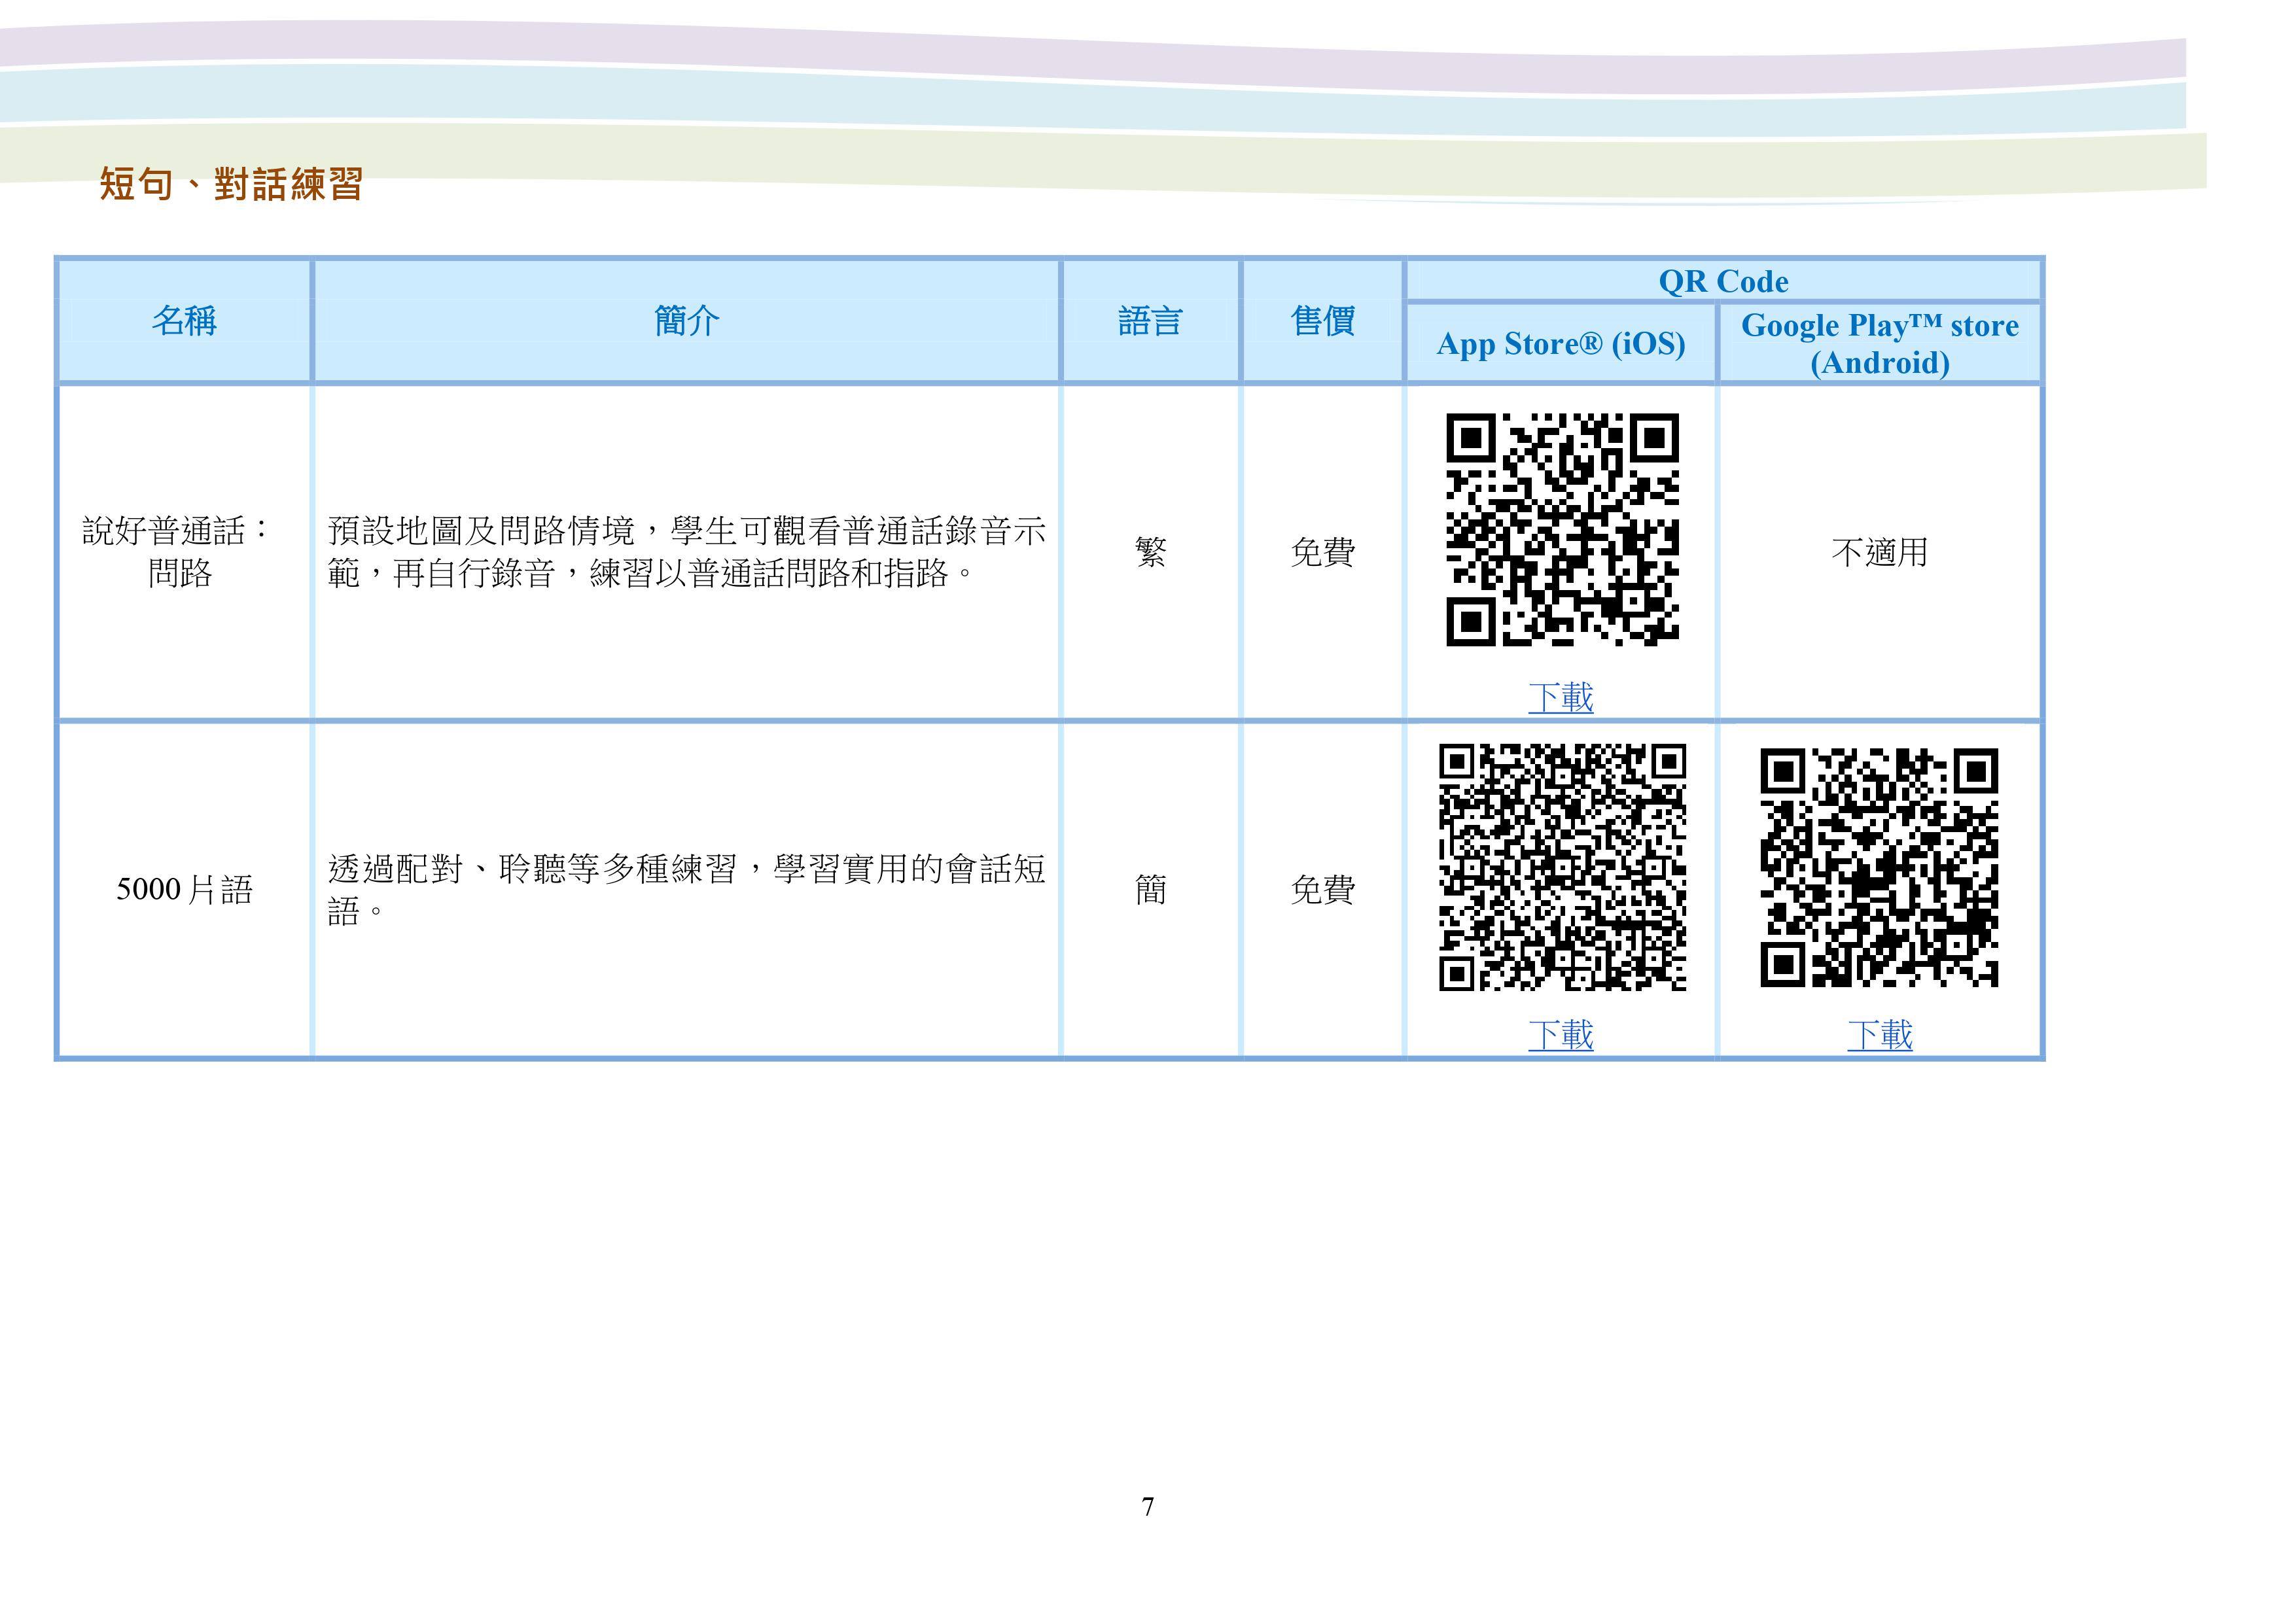Screen dimensions: 2296x1623
Task: Select the Google Play QR code for 5000片語
Action: coord(1879,868)
